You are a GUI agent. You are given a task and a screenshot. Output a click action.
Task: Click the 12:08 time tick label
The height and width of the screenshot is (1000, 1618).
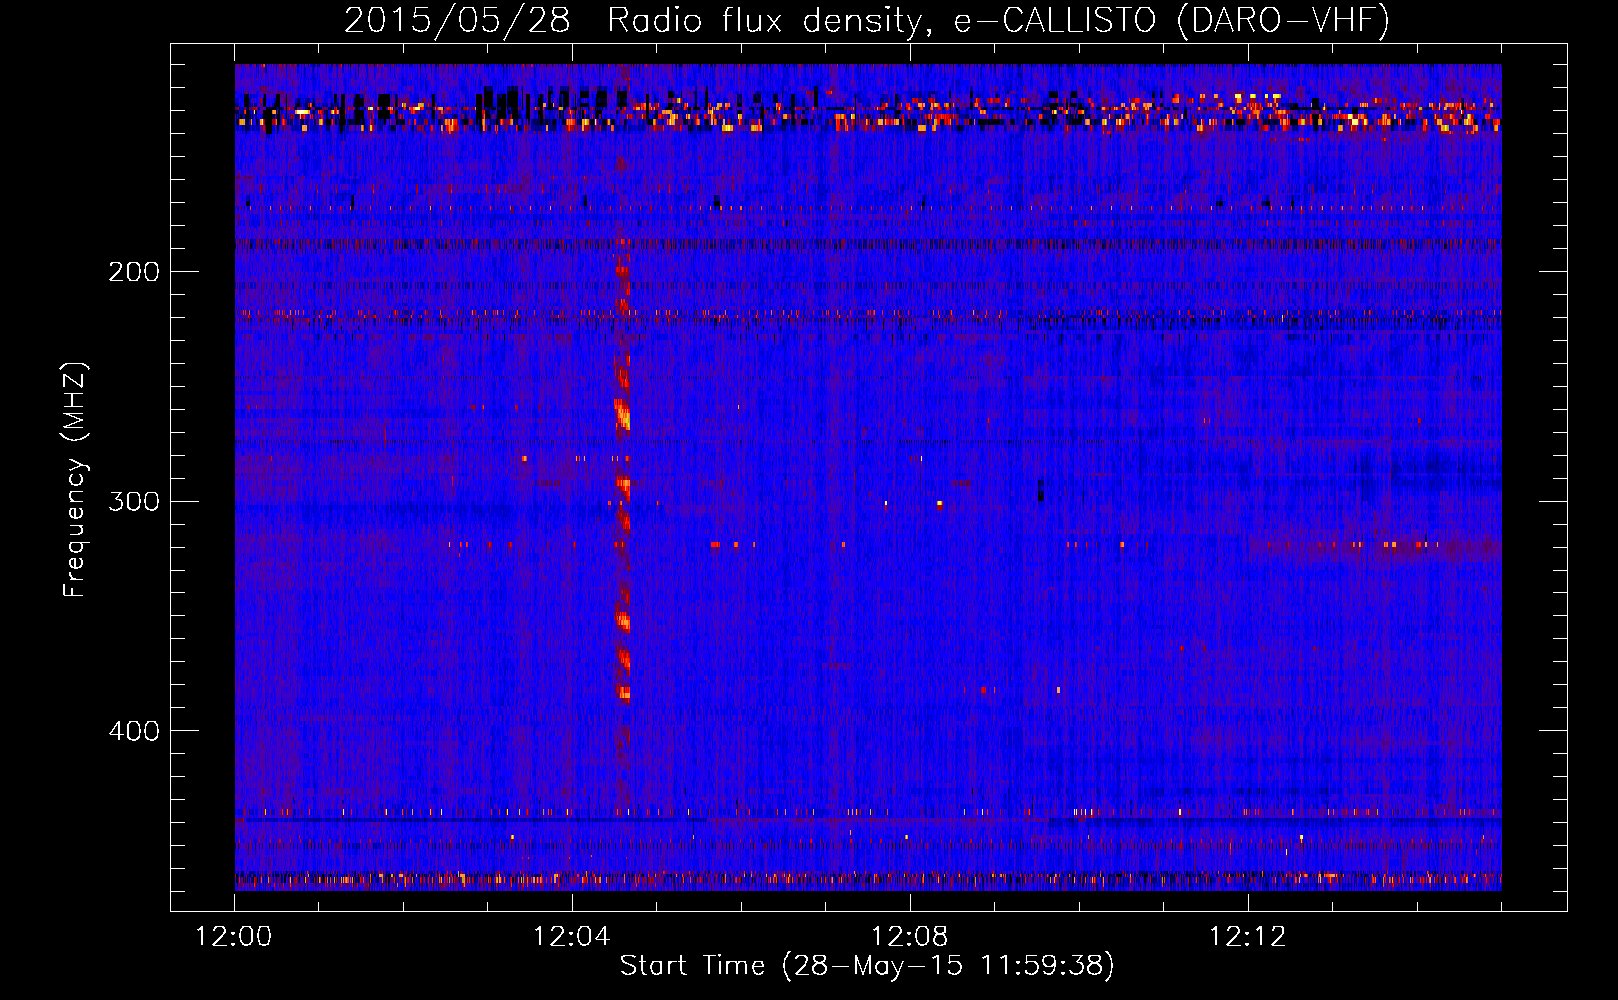(910, 937)
